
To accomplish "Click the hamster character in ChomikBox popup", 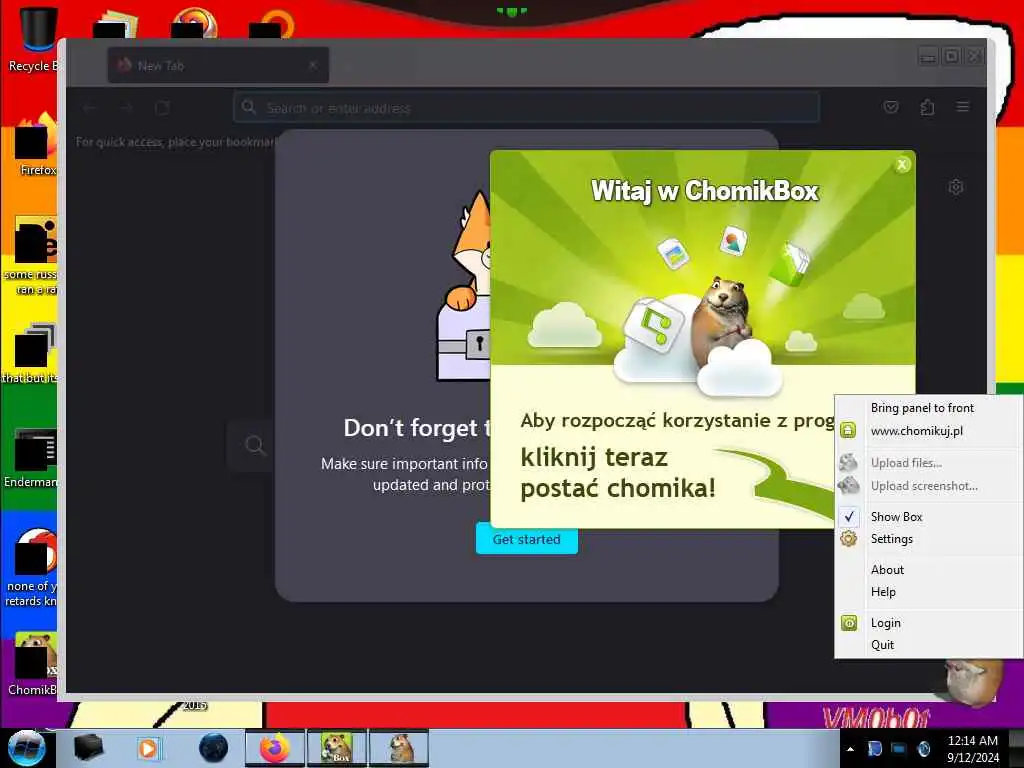I will 722,321.
